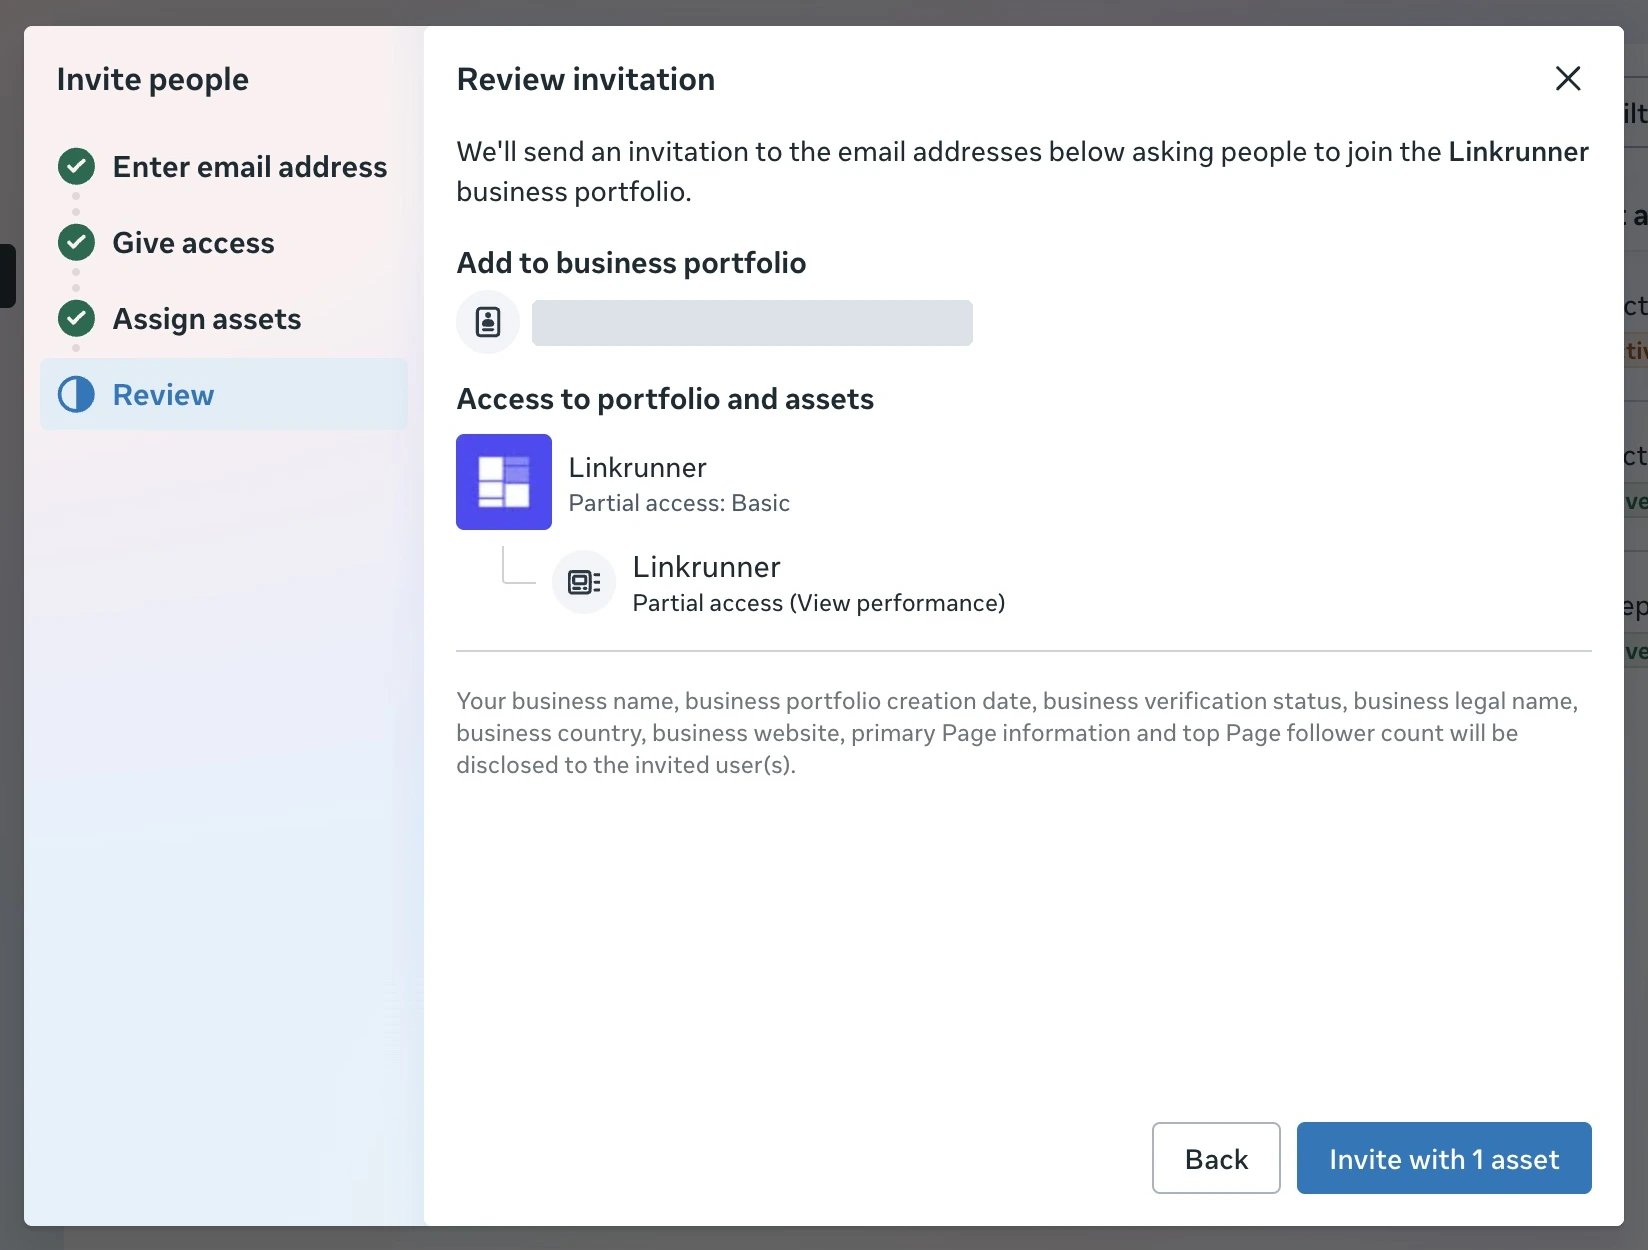This screenshot has width=1648, height=1250.
Task: Select the Review step
Action: click(224, 394)
